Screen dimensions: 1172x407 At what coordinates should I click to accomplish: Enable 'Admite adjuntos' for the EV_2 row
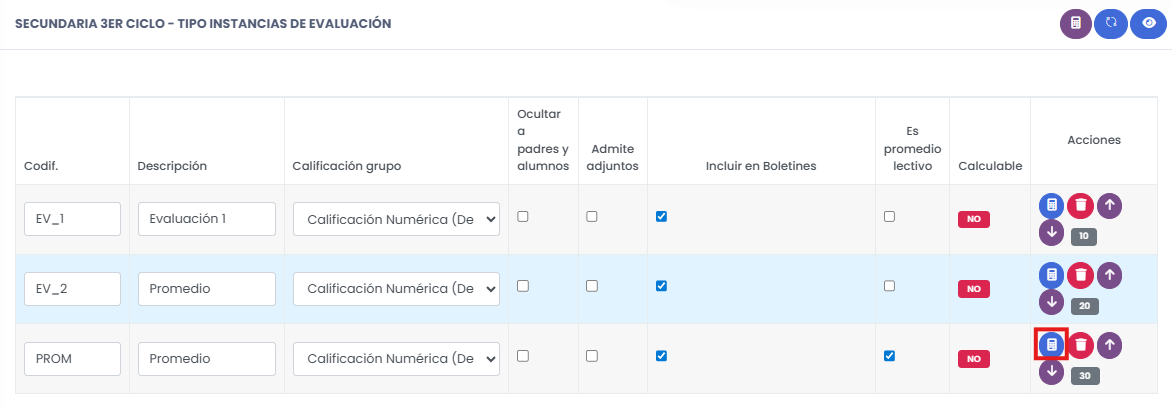(x=592, y=286)
